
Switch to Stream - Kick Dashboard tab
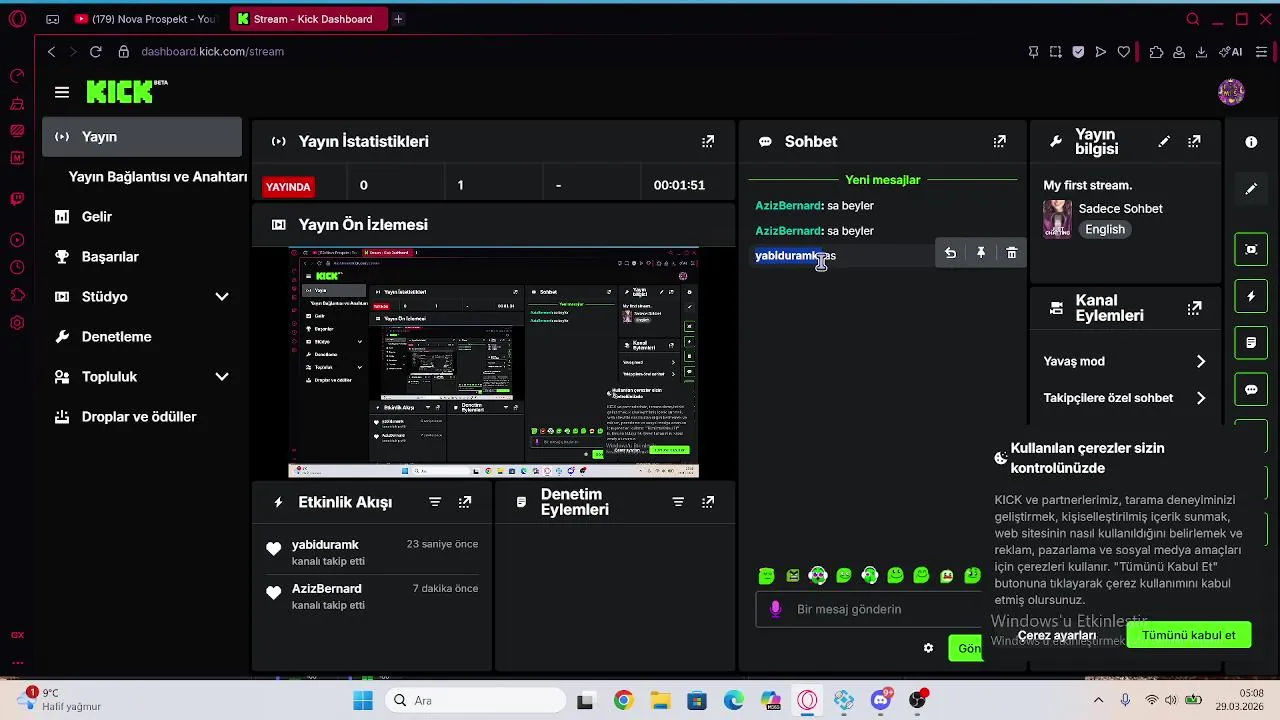click(x=308, y=19)
